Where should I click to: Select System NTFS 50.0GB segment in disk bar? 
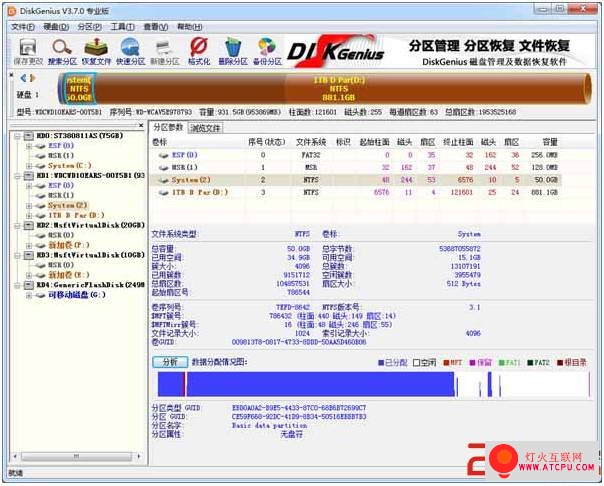[x=79, y=89]
